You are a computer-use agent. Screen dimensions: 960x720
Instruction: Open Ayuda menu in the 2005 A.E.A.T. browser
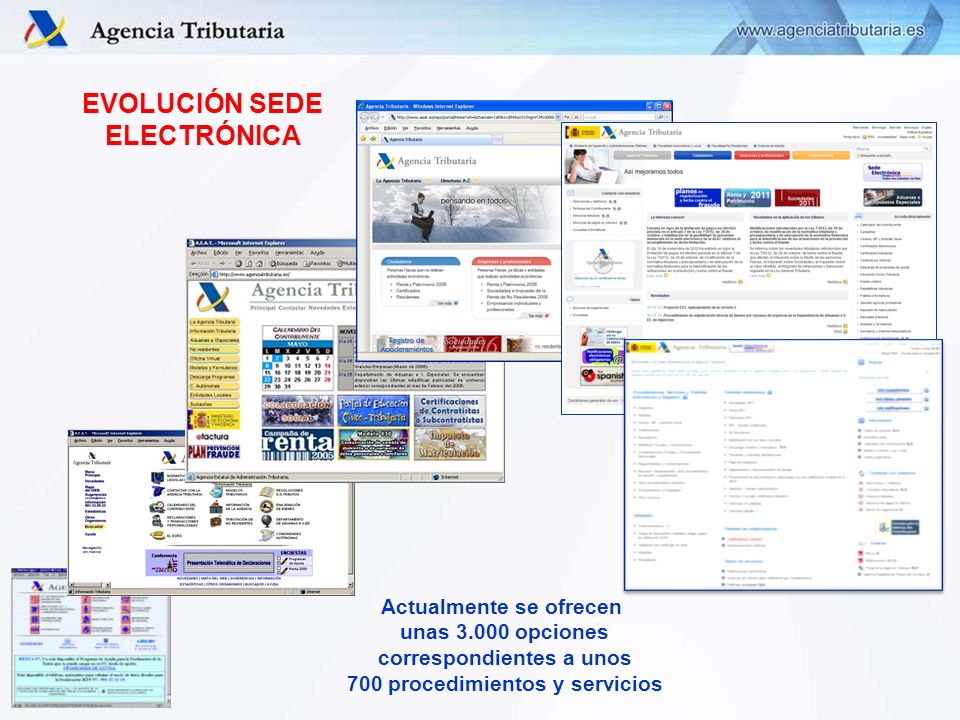click(317, 252)
